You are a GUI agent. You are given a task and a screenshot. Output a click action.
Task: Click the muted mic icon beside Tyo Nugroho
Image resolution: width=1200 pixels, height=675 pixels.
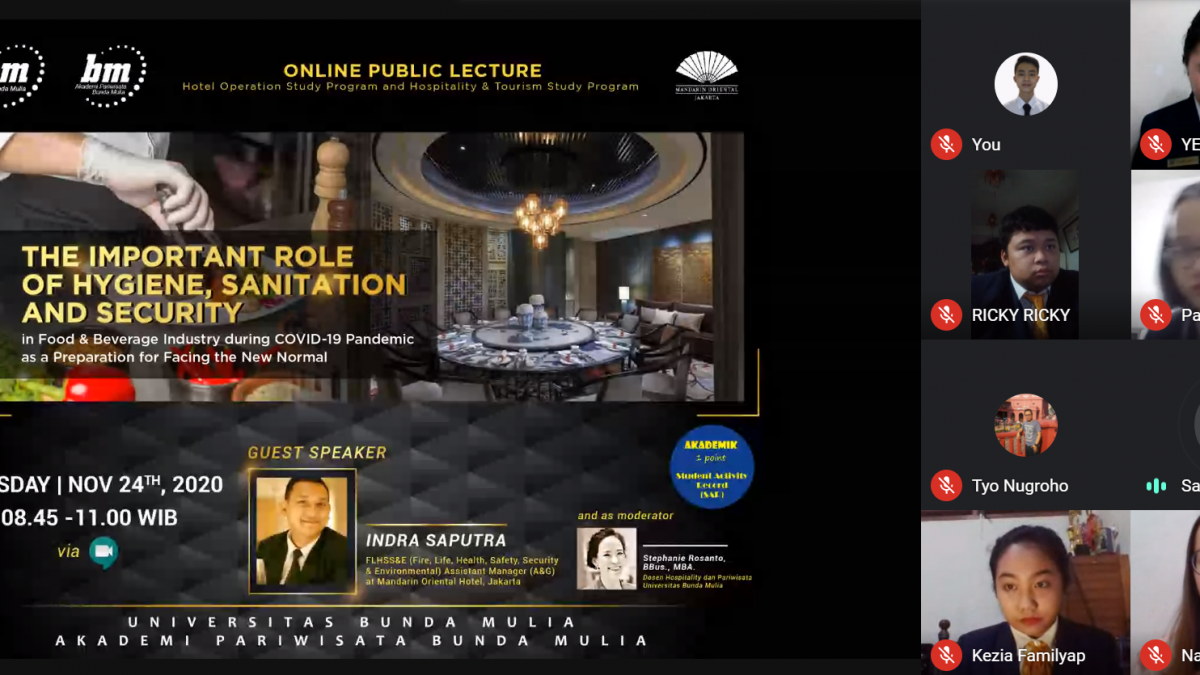pos(946,486)
